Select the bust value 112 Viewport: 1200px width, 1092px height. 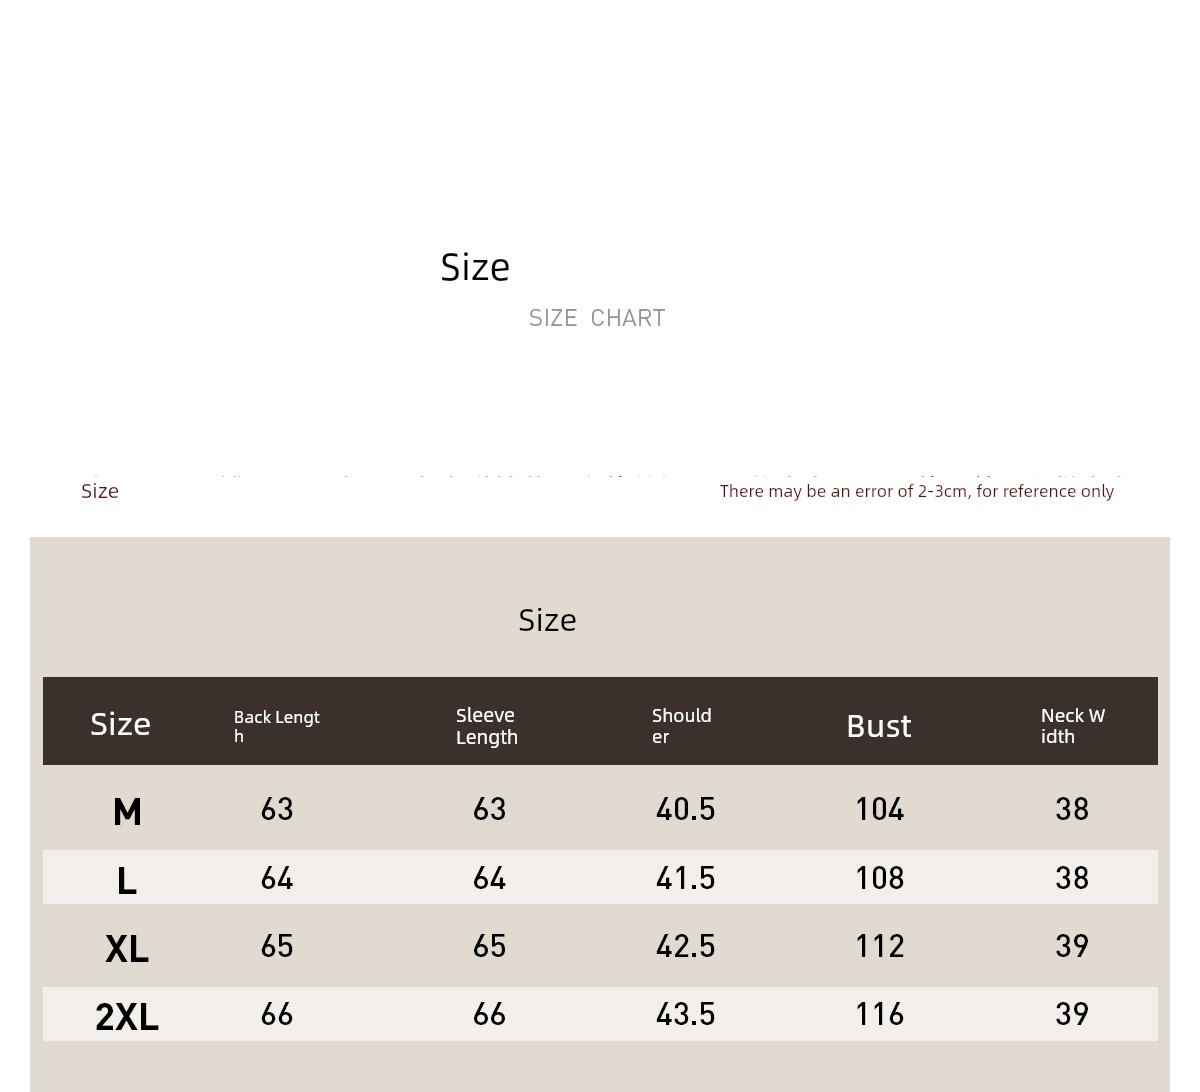[x=880, y=946]
